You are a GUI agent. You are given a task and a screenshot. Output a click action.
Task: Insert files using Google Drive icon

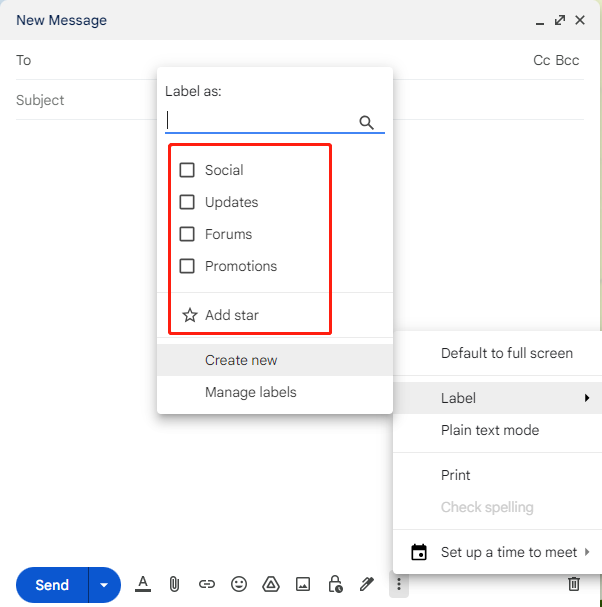point(270,584)
